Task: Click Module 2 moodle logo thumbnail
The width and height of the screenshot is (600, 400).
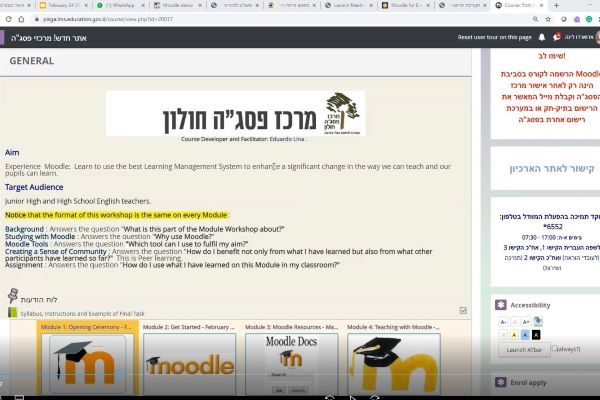Action: click(190, 364)
